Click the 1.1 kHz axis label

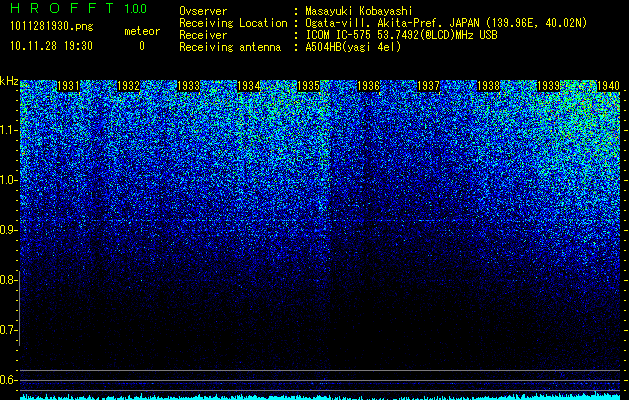pyautogui.click(x=8, y=130)
